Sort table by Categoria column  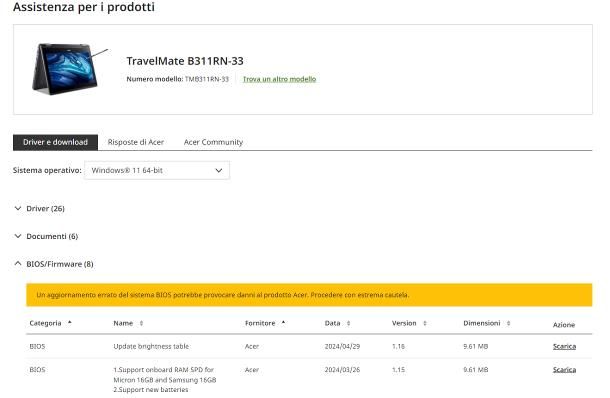[x=51, y=323]
